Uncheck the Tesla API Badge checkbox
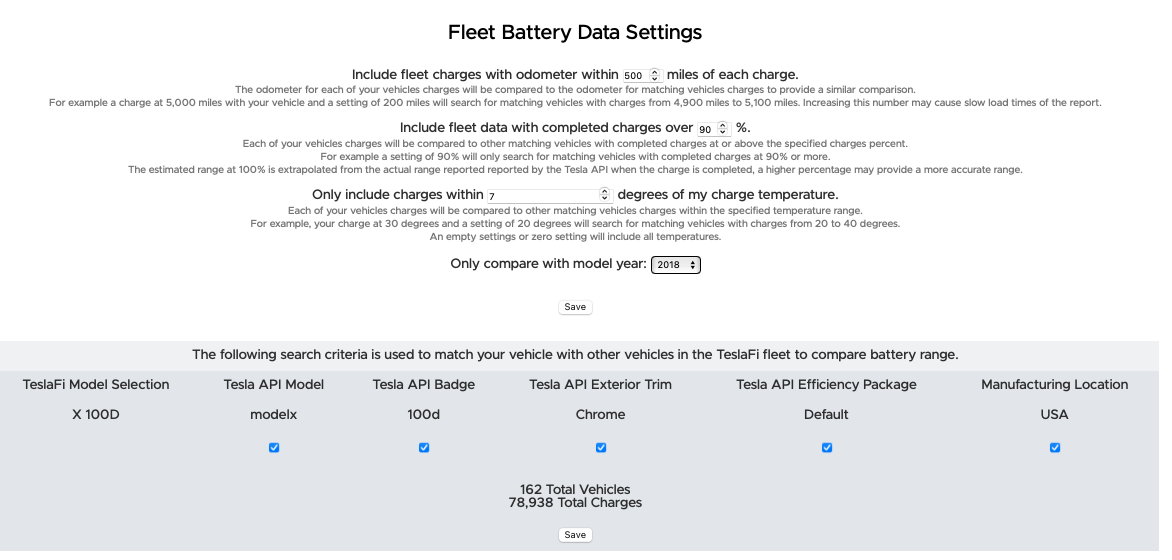The height and width of the screenshot is (560, 1172). pos(424,448)
